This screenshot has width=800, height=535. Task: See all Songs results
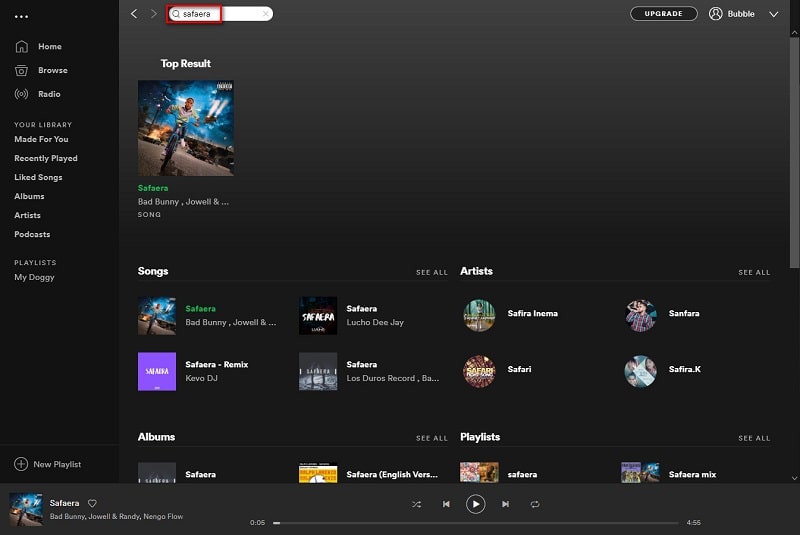[432, 272]
